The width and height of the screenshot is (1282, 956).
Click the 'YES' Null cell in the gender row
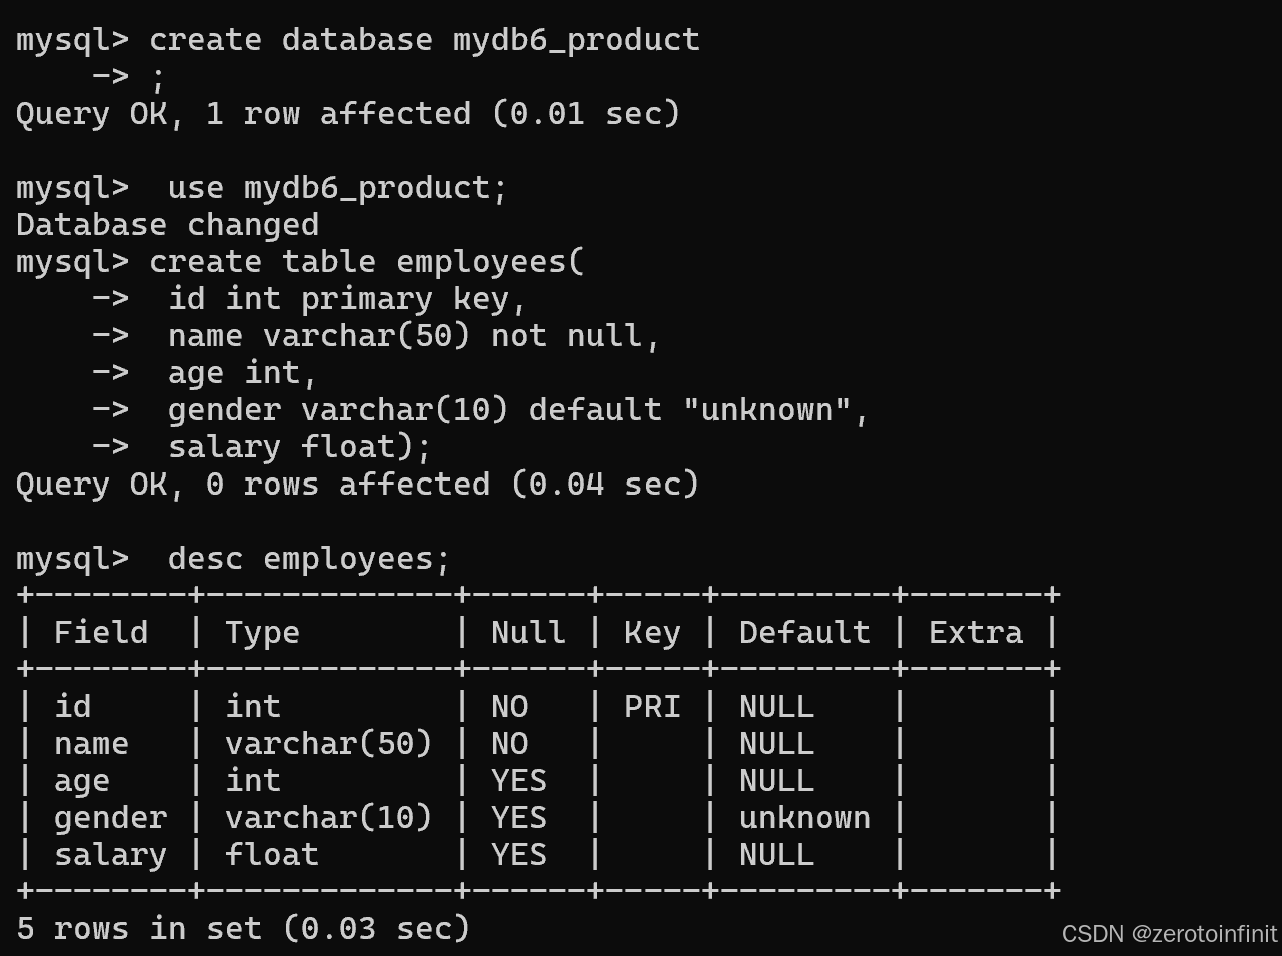coord(519,817)
